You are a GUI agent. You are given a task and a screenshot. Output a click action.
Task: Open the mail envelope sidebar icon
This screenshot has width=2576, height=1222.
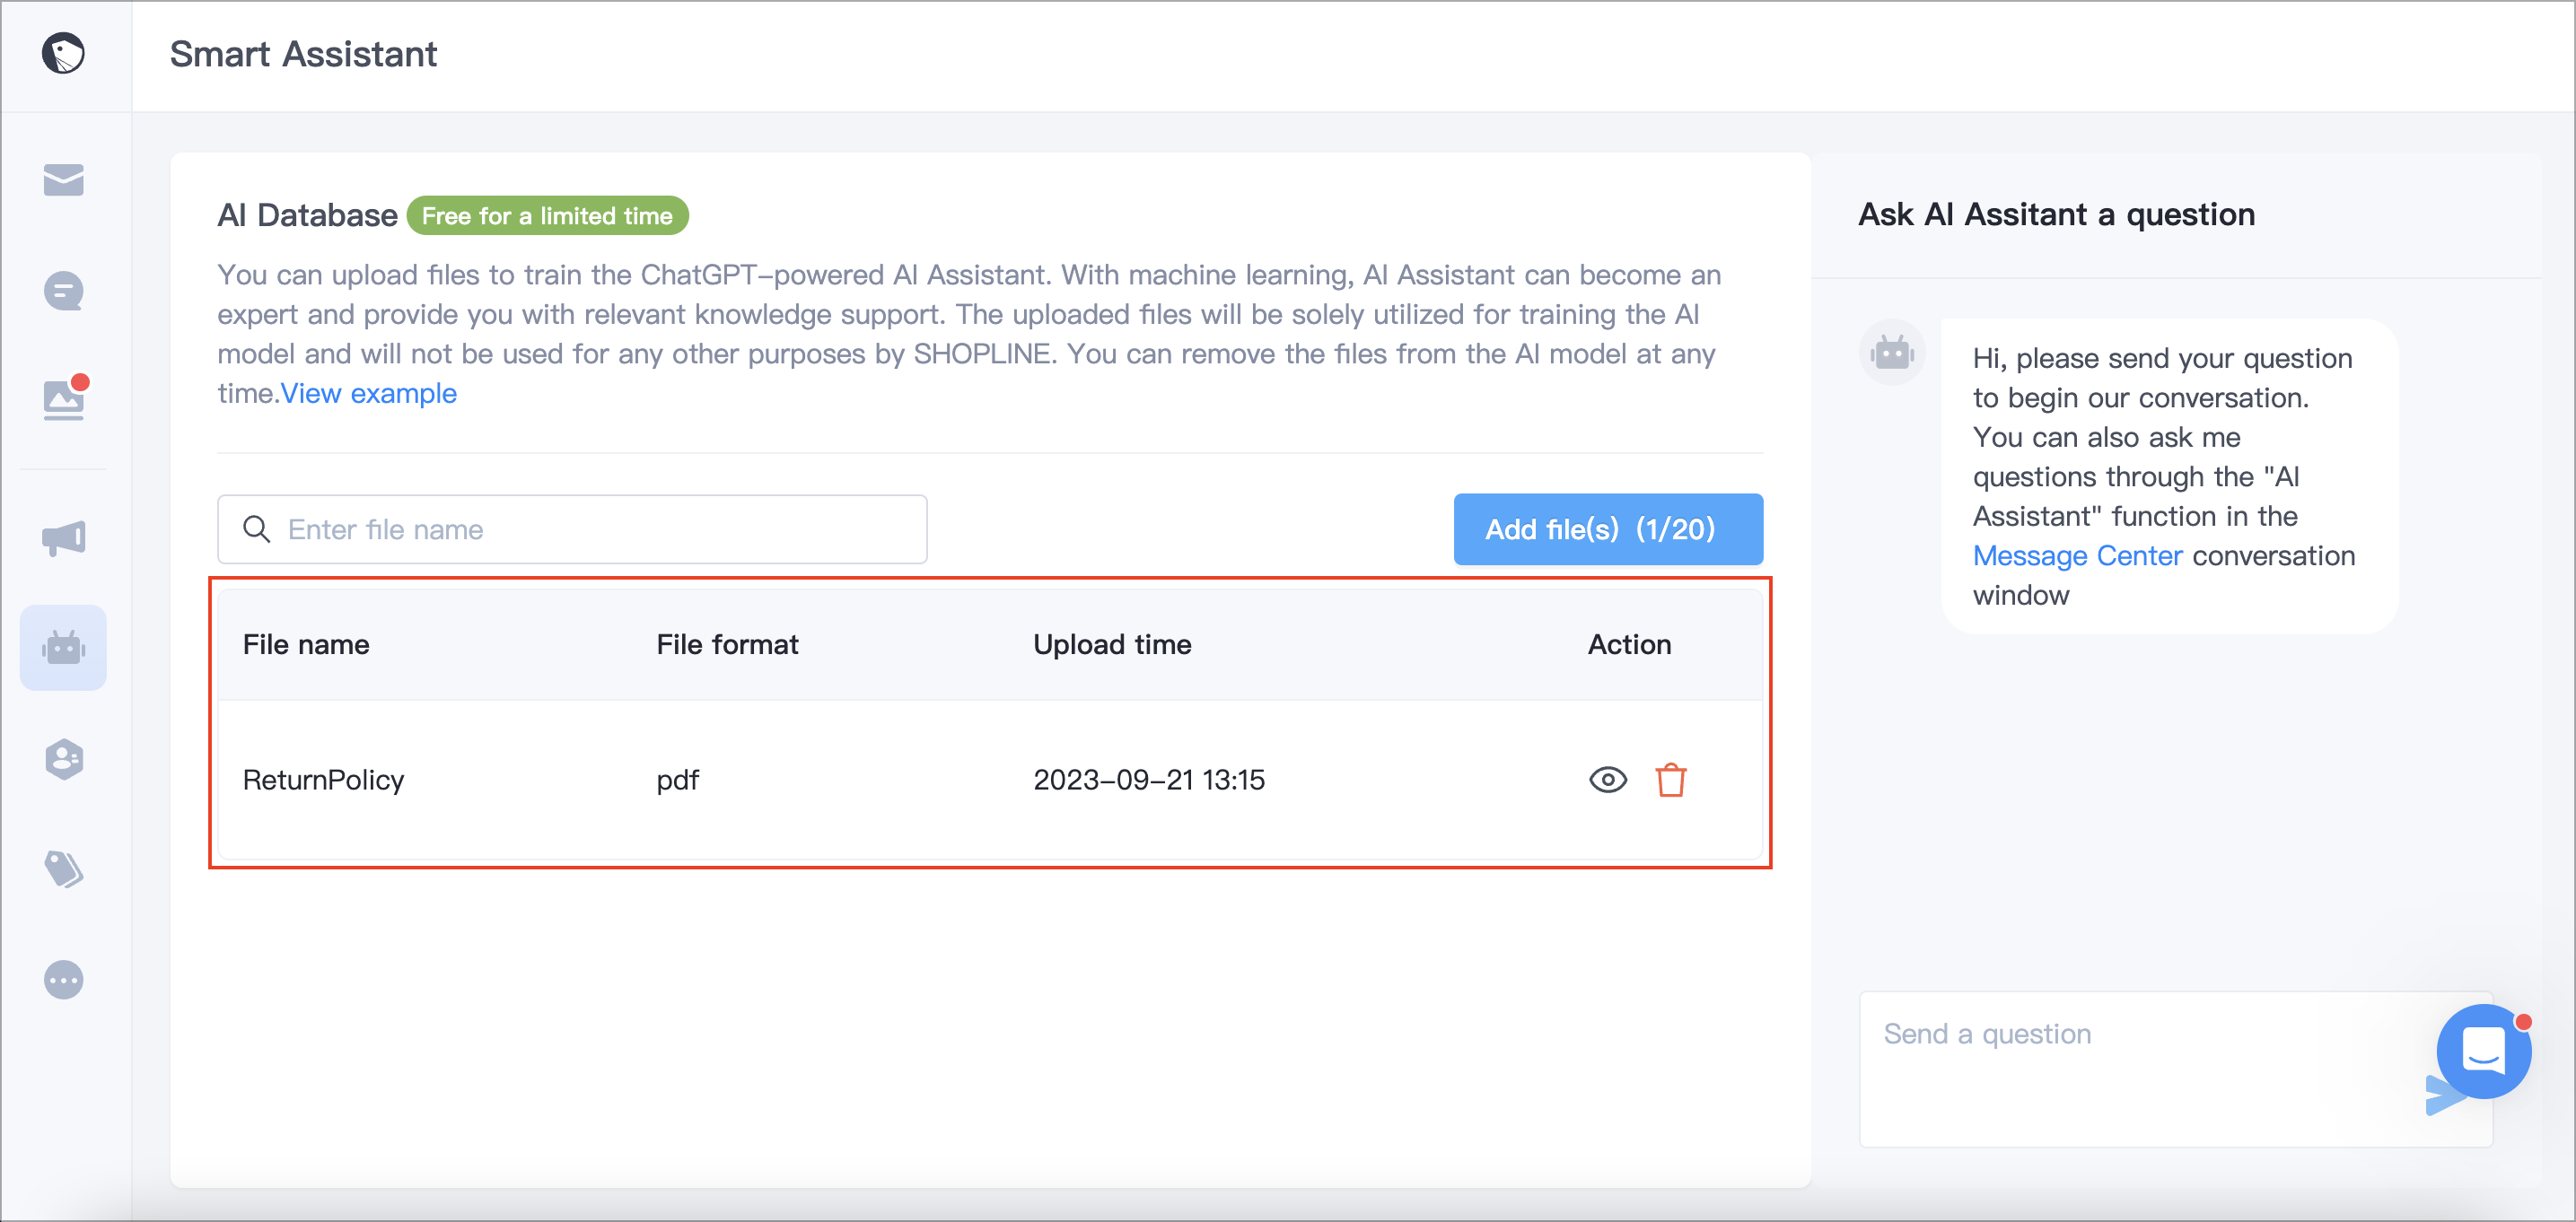click(63, 180)
